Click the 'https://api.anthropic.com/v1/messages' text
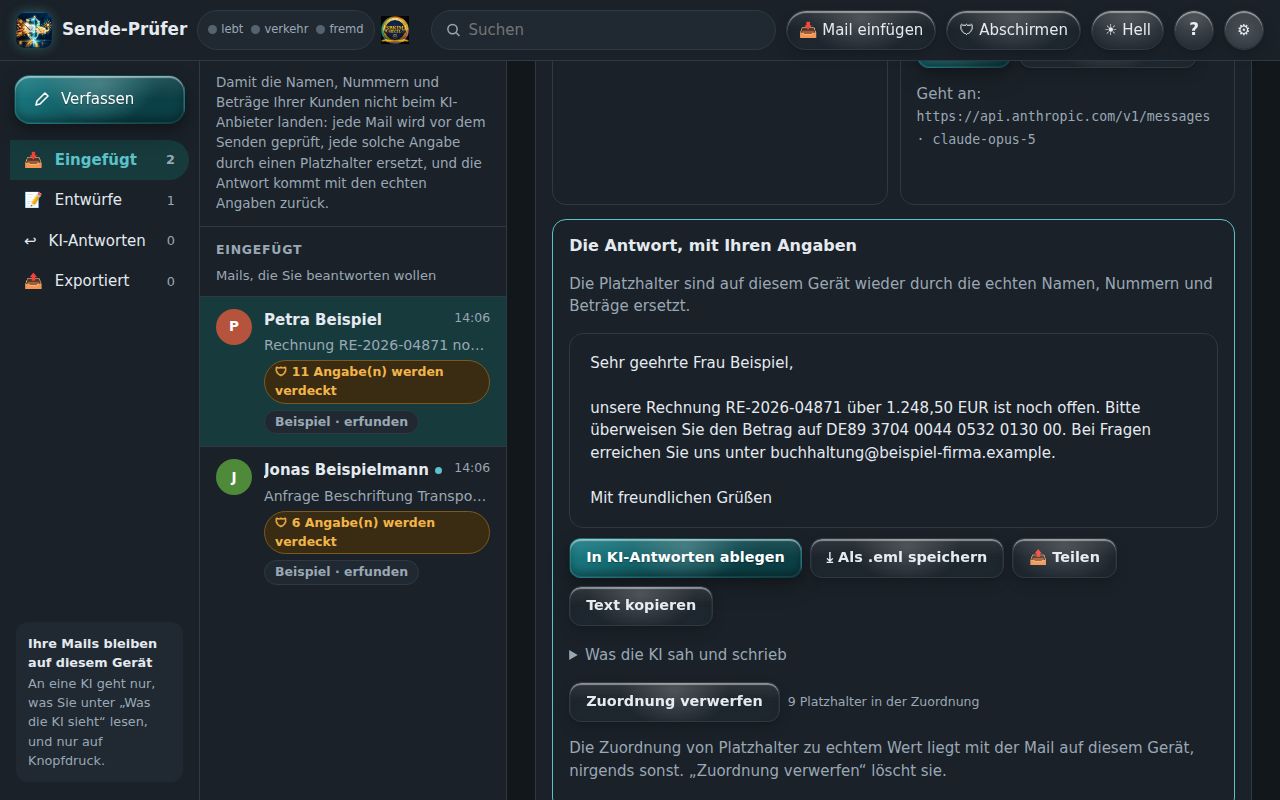The image size is (1280, 800). [x=1063, y=117]
